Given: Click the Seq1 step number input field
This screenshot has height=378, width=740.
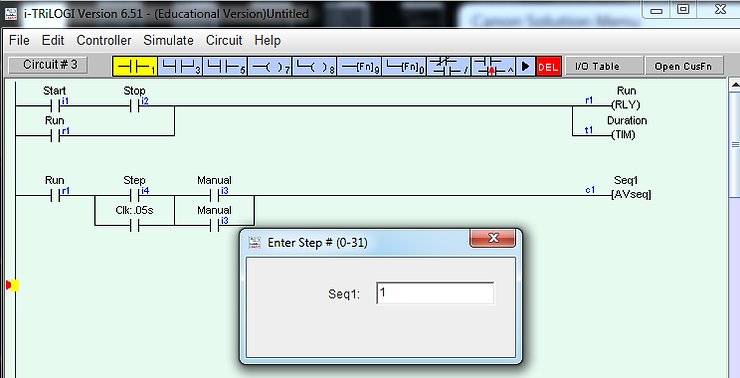Looking at the screenshot, I should point(435,293).
